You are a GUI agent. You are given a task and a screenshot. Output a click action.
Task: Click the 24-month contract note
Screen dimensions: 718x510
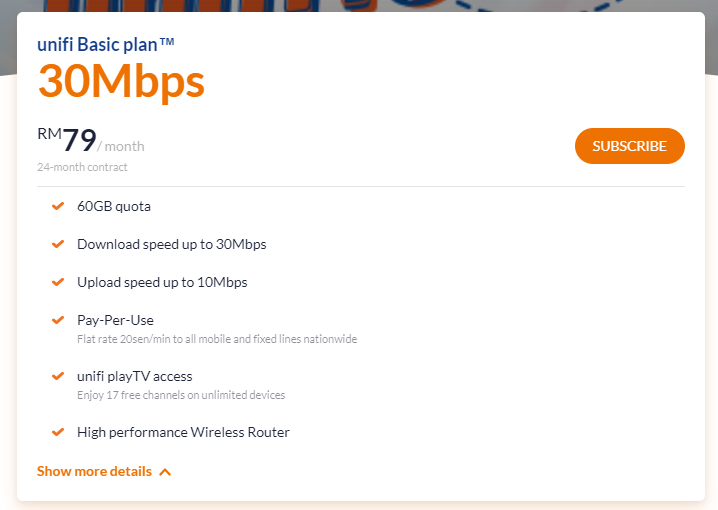tap(82, 167)
